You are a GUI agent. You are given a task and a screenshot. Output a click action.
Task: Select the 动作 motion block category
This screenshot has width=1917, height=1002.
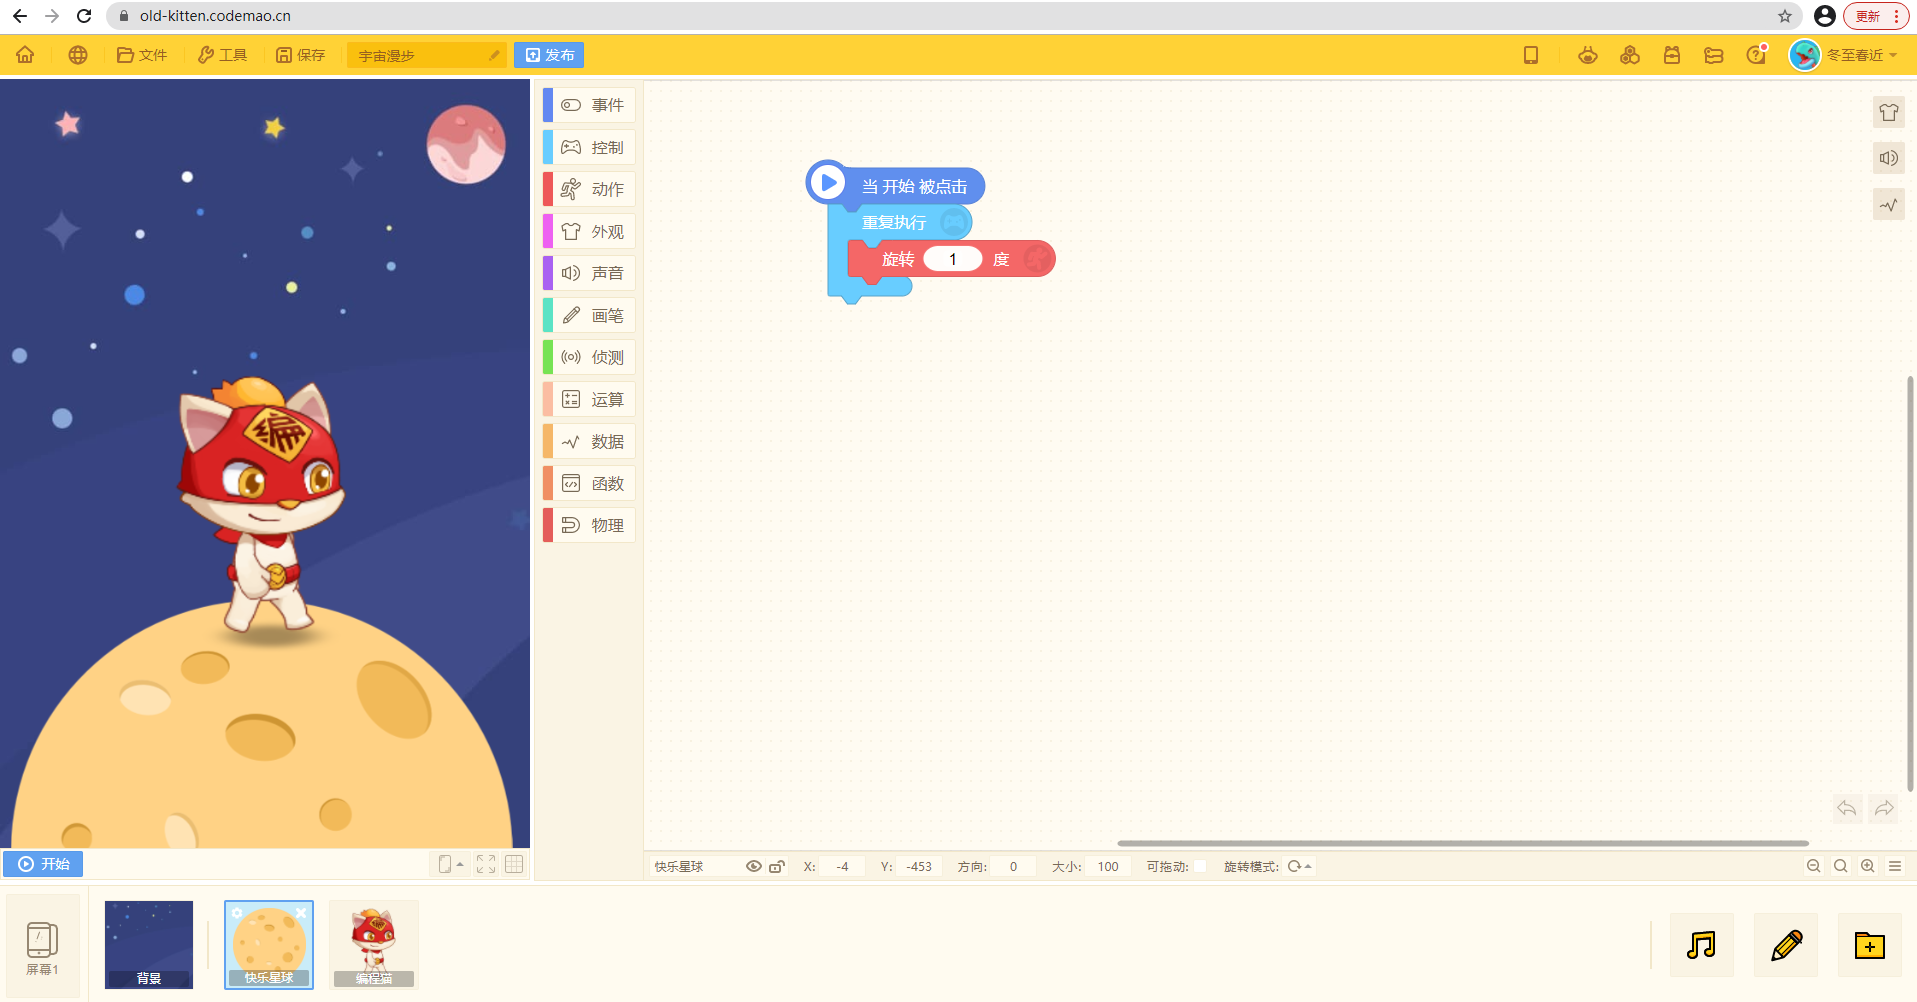589,189
